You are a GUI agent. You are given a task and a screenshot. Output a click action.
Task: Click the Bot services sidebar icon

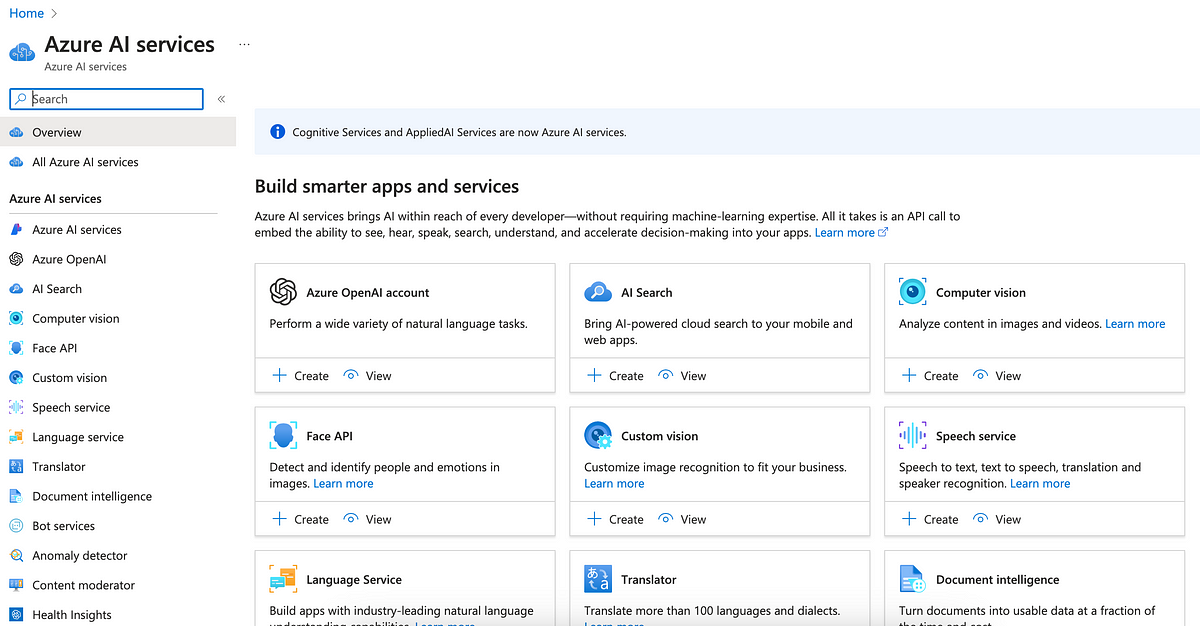click(16, 526)
